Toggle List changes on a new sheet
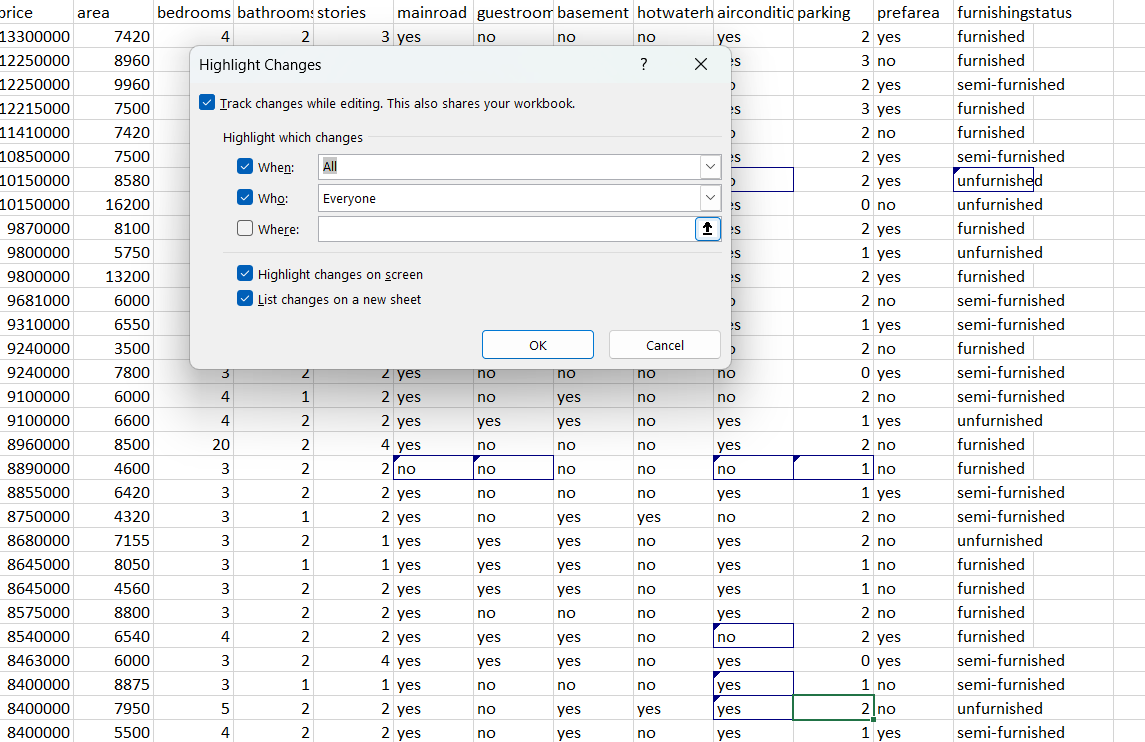 click(x=245, y=299)
